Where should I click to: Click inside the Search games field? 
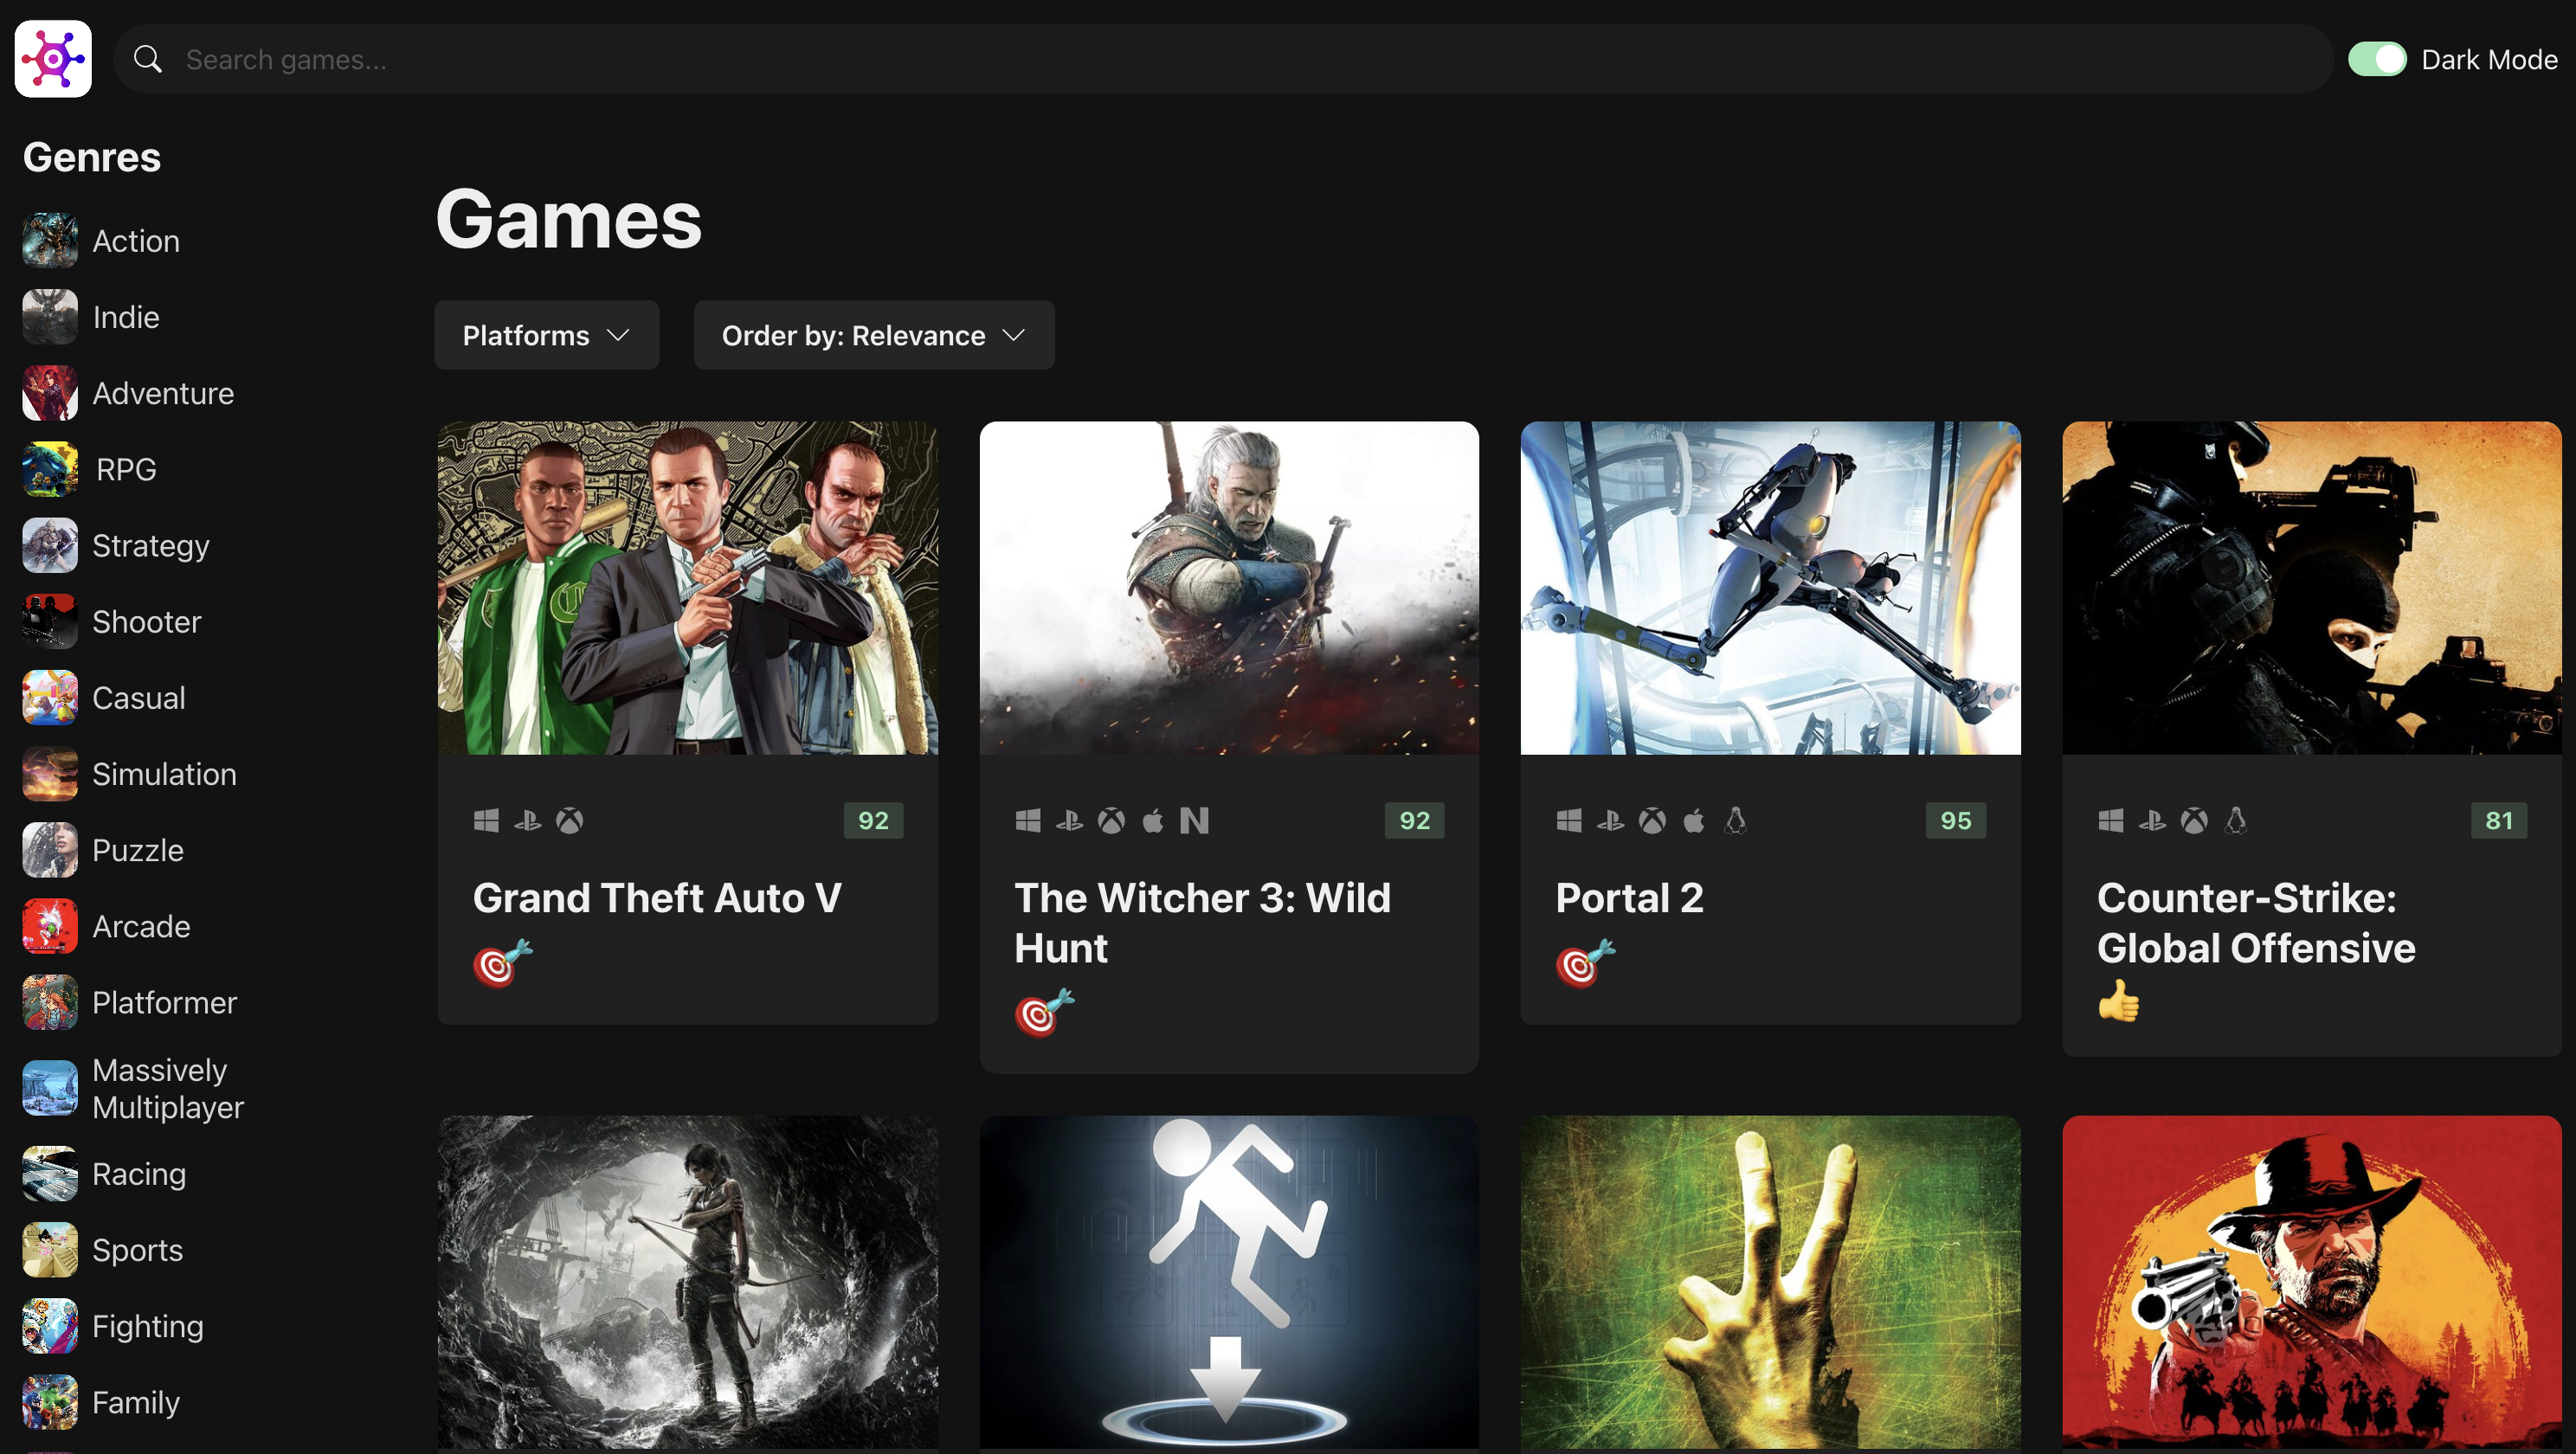pyautogui.click(x=1223, y=59)
